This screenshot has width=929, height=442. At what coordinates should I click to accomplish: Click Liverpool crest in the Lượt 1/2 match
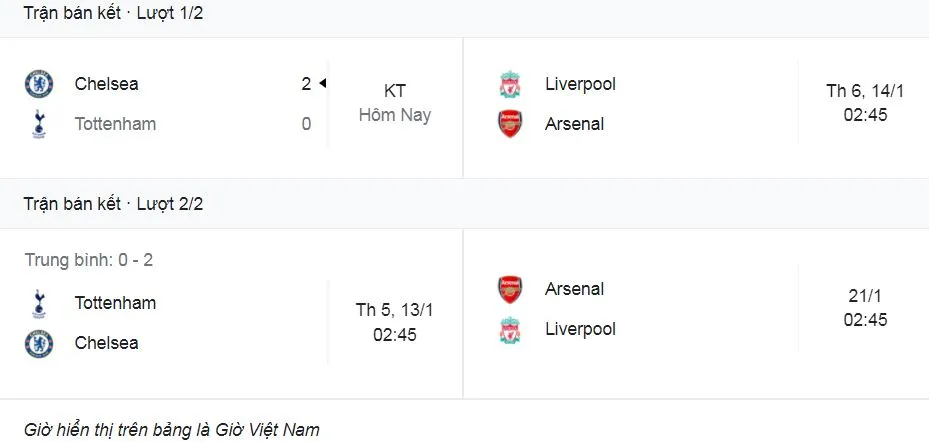click(x=510, y=84)
